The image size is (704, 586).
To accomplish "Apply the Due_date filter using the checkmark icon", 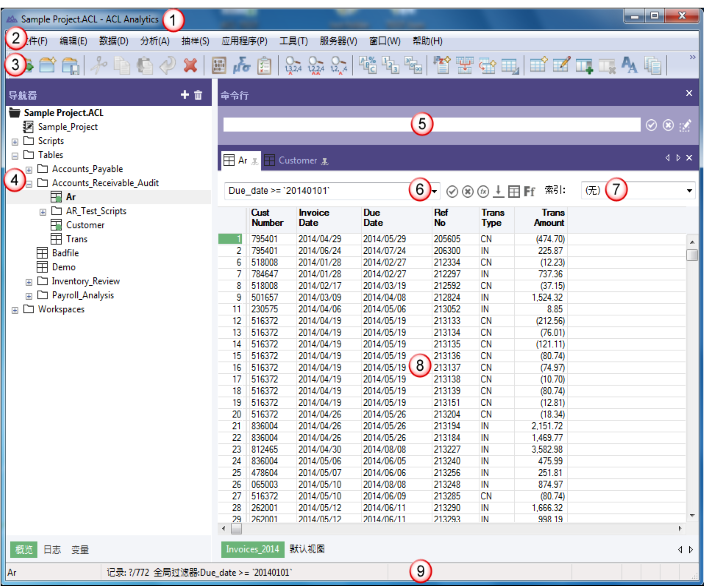I will click(x=452, y=190).
